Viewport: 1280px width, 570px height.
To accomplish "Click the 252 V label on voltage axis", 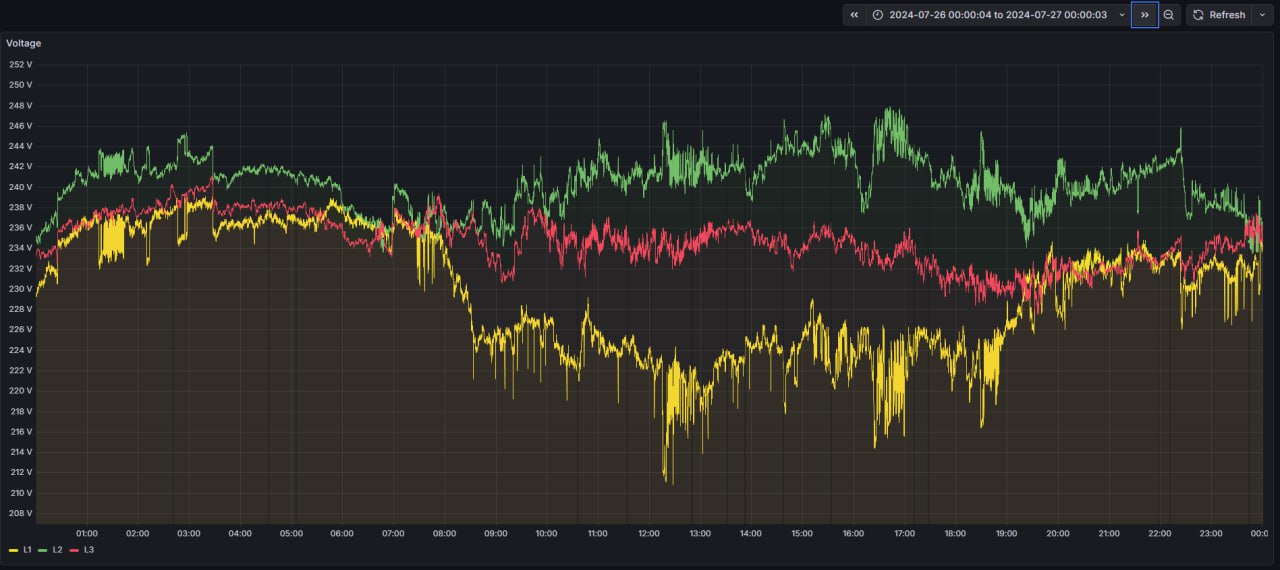I will pos(20,64).
